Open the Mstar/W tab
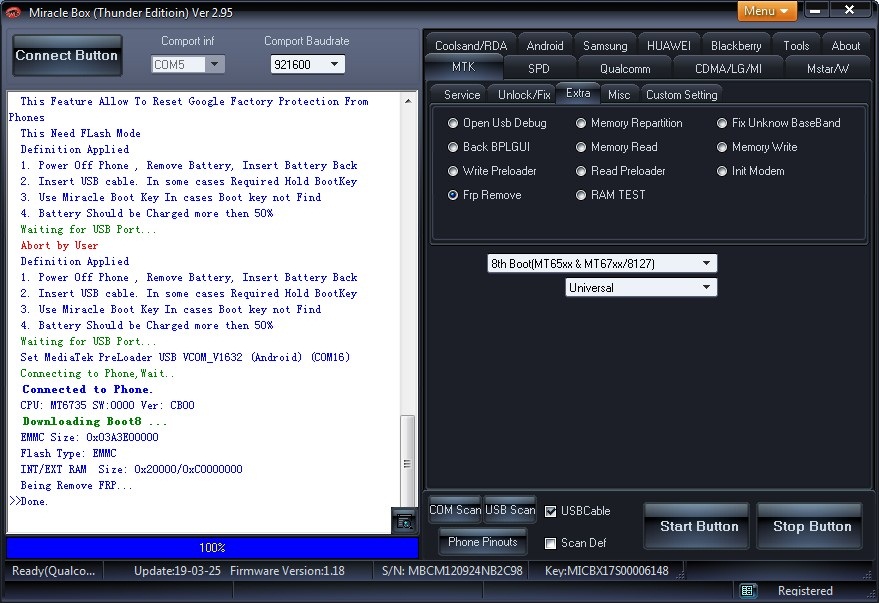The image size is (879, 603). (827, 68)
